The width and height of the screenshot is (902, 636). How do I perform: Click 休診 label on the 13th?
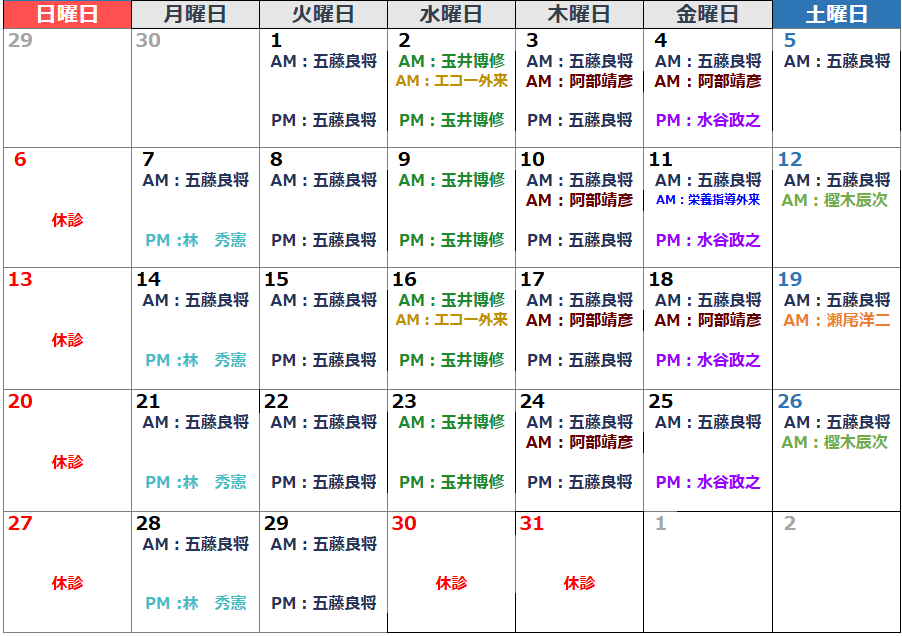[67, 340]
